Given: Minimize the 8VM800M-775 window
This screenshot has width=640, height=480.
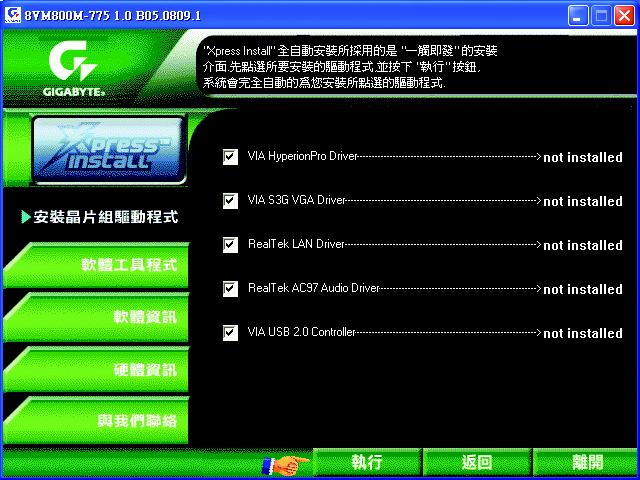Looking at the screenshot, I should tap(578, 16).
